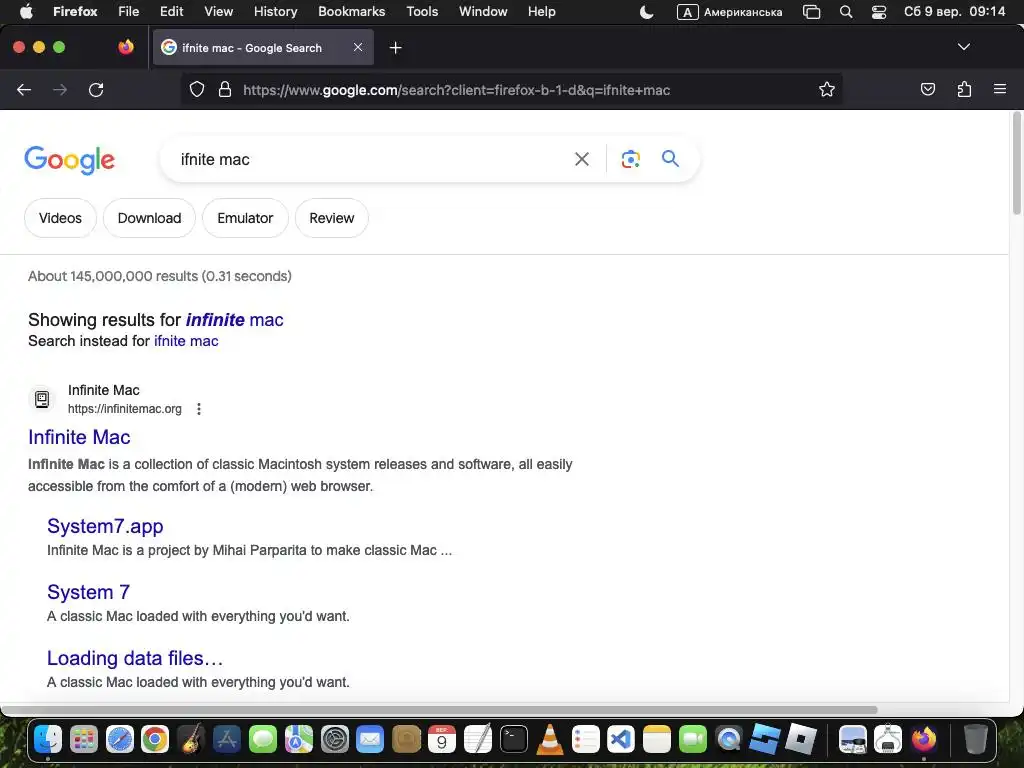Screen dimensions: 1024x768
Task: Open the Firefox app menu
Action: click(75, 12)
